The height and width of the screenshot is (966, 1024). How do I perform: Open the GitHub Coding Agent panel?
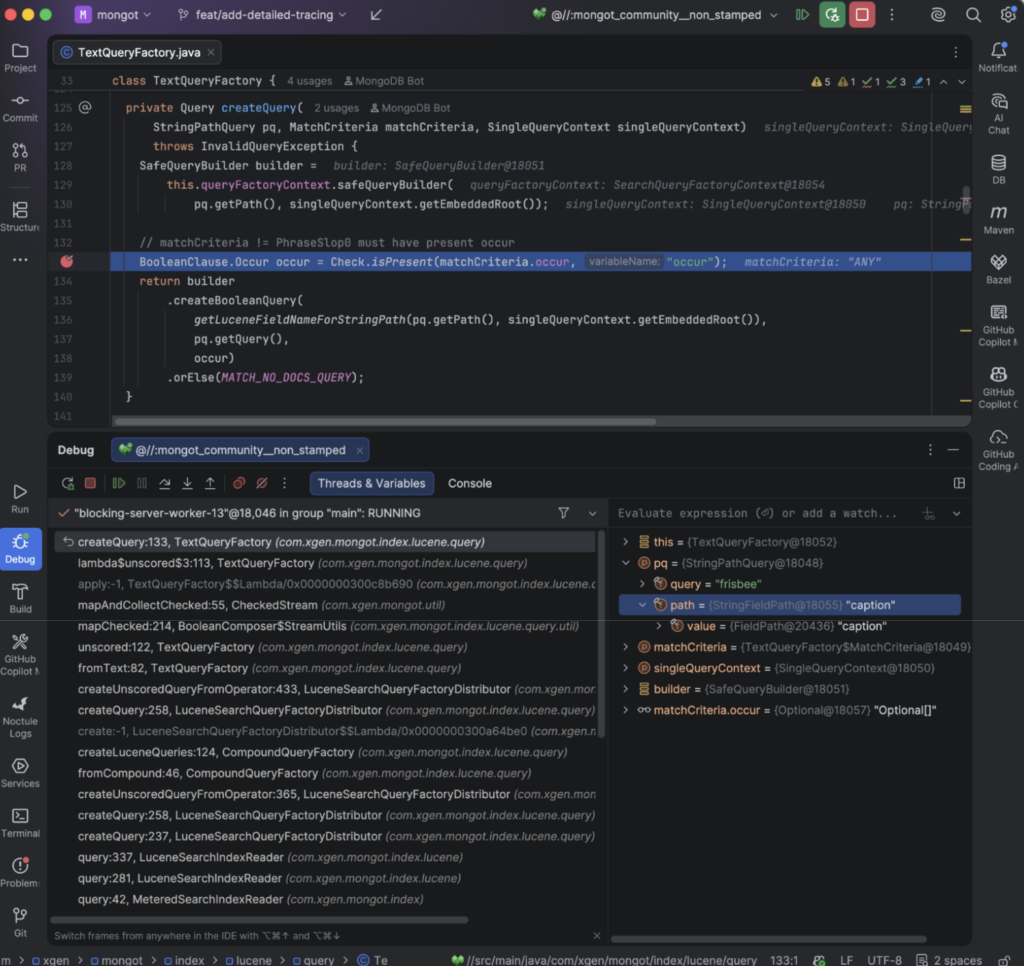(x=999, y=450)
